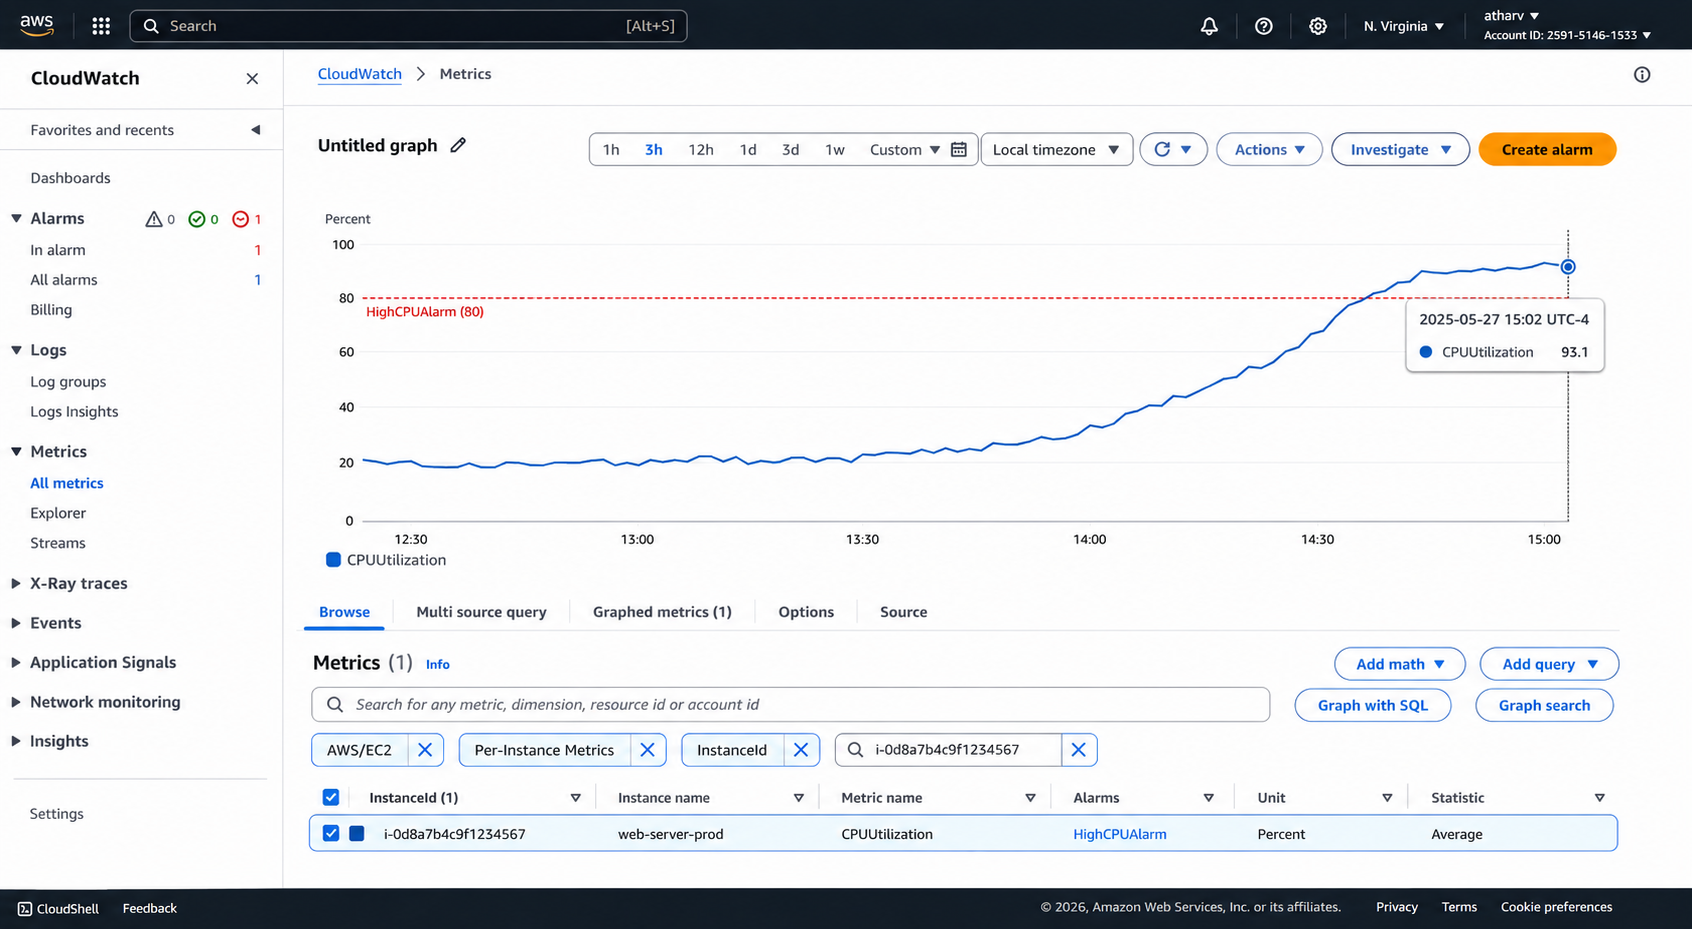Collapse the Logs section
Screen dimensions: 1692x929
(x=17, y=350)
